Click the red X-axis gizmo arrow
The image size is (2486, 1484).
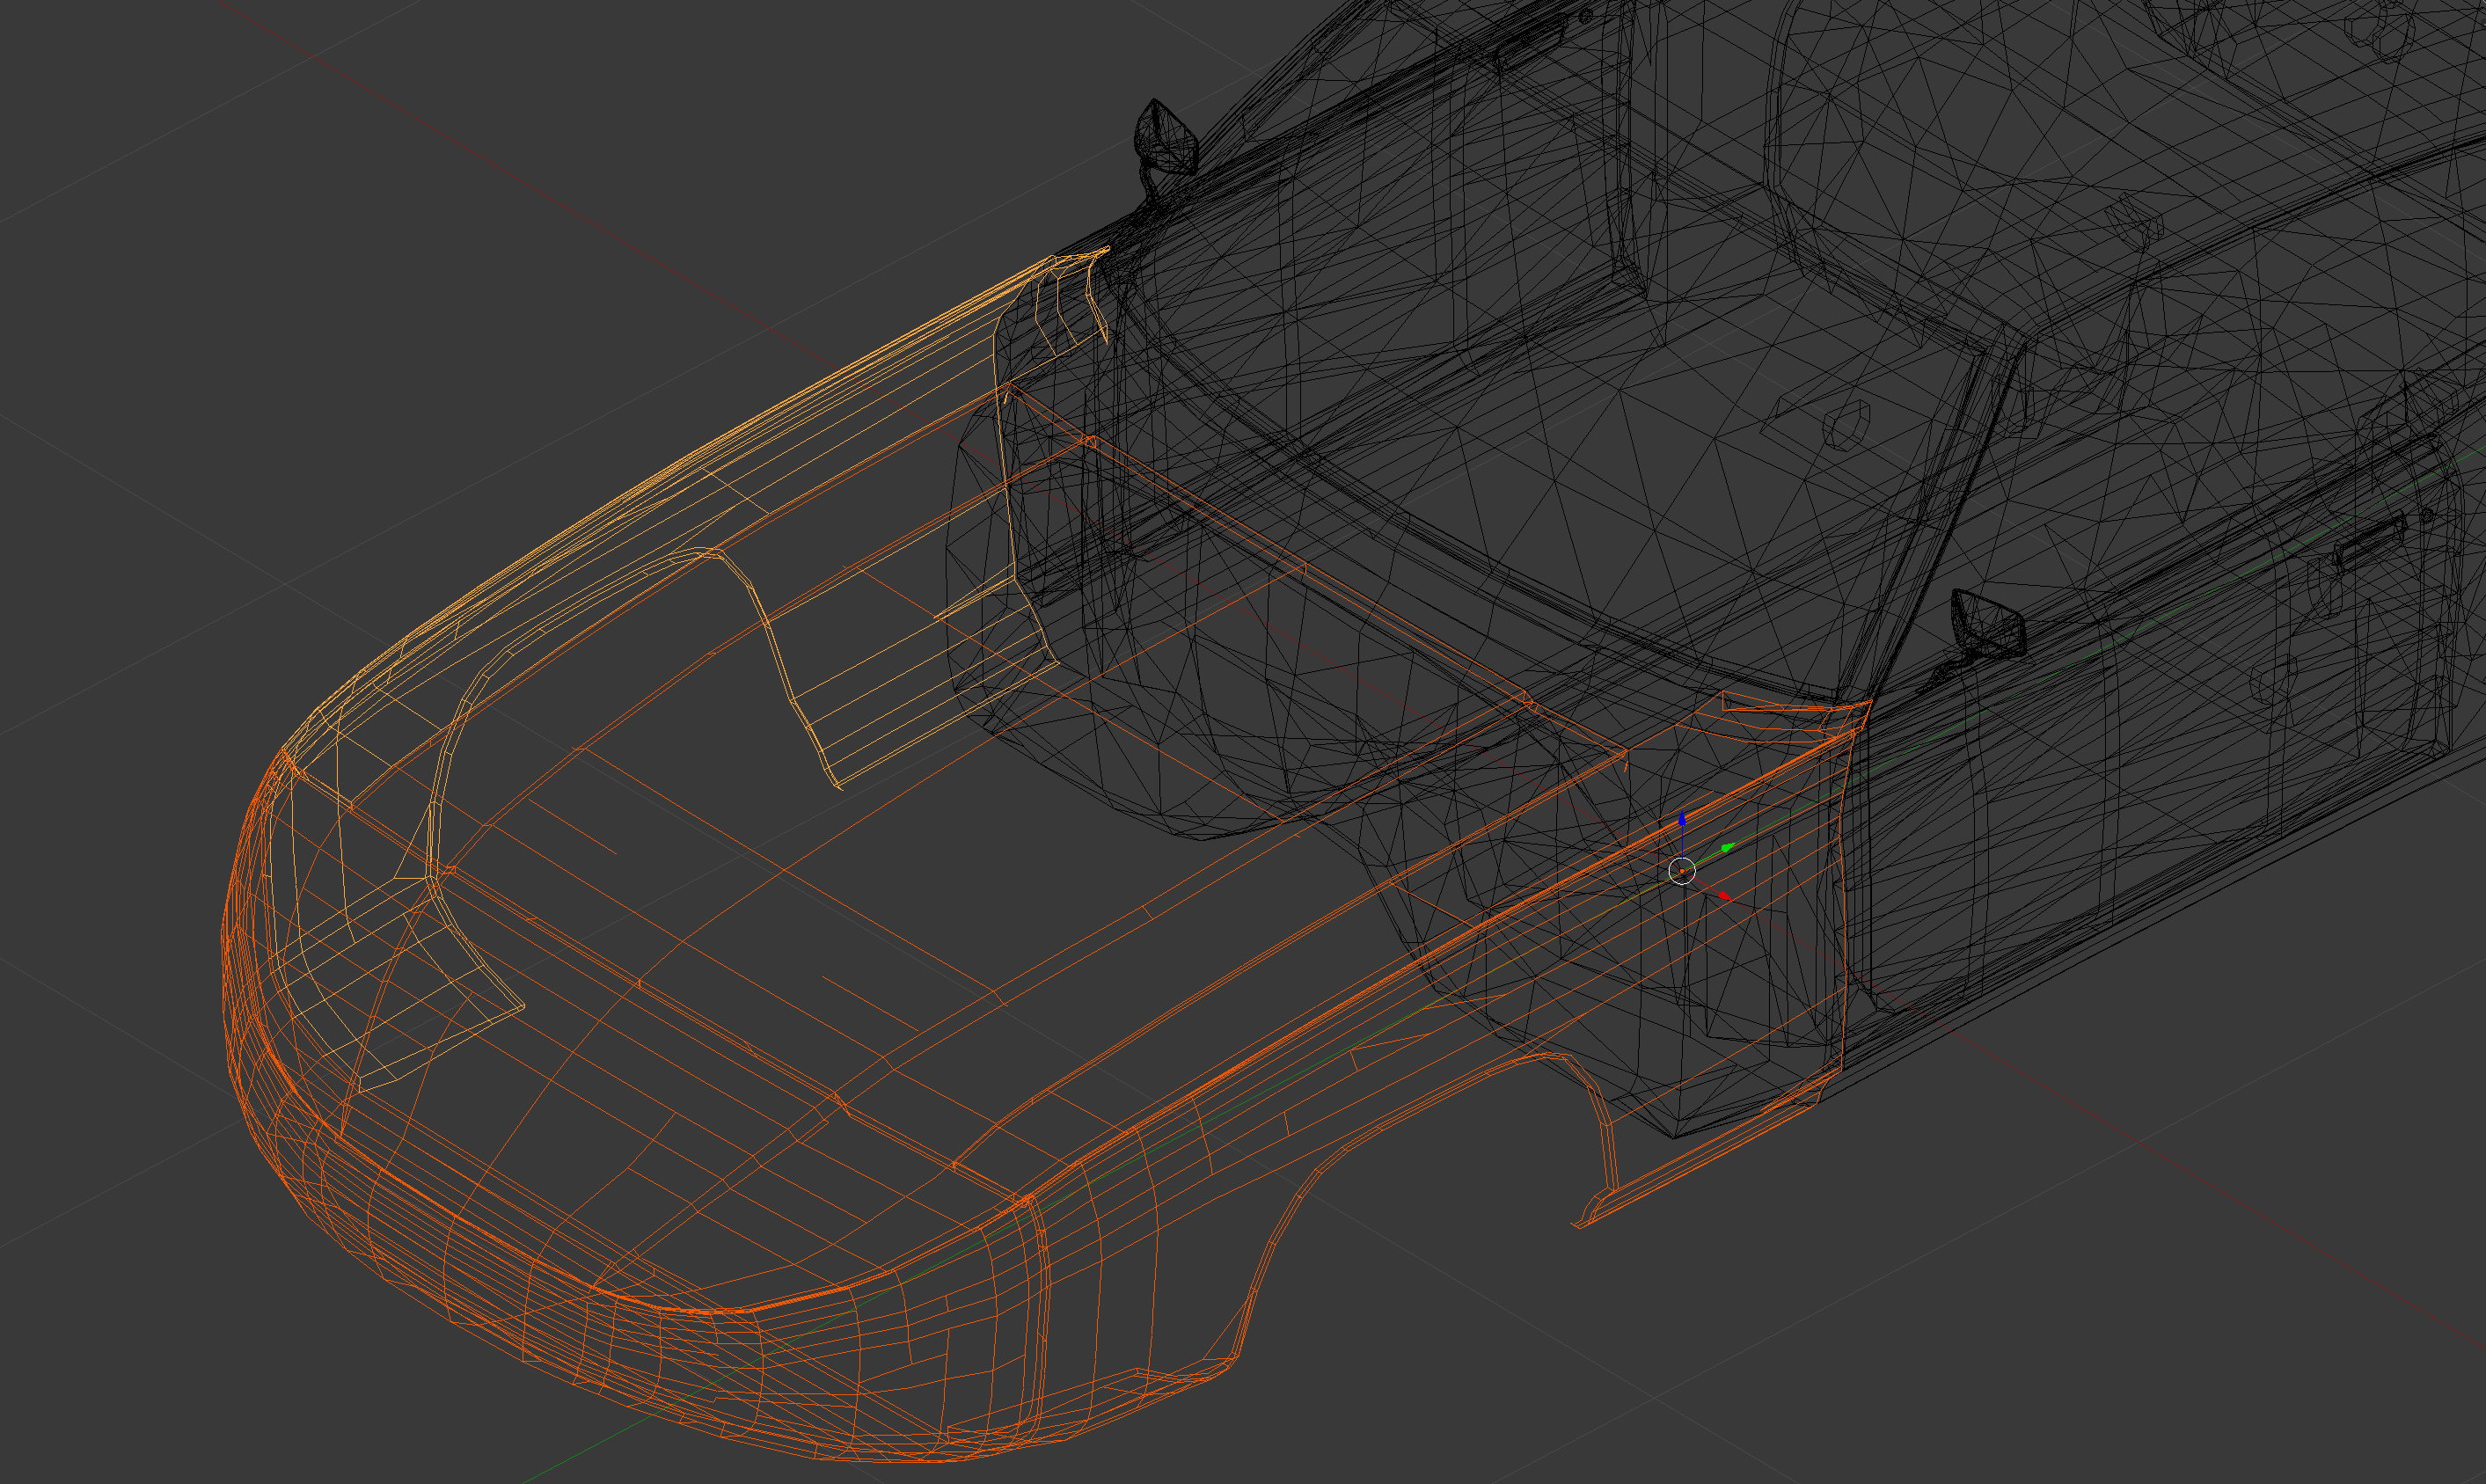point(1723,895)
